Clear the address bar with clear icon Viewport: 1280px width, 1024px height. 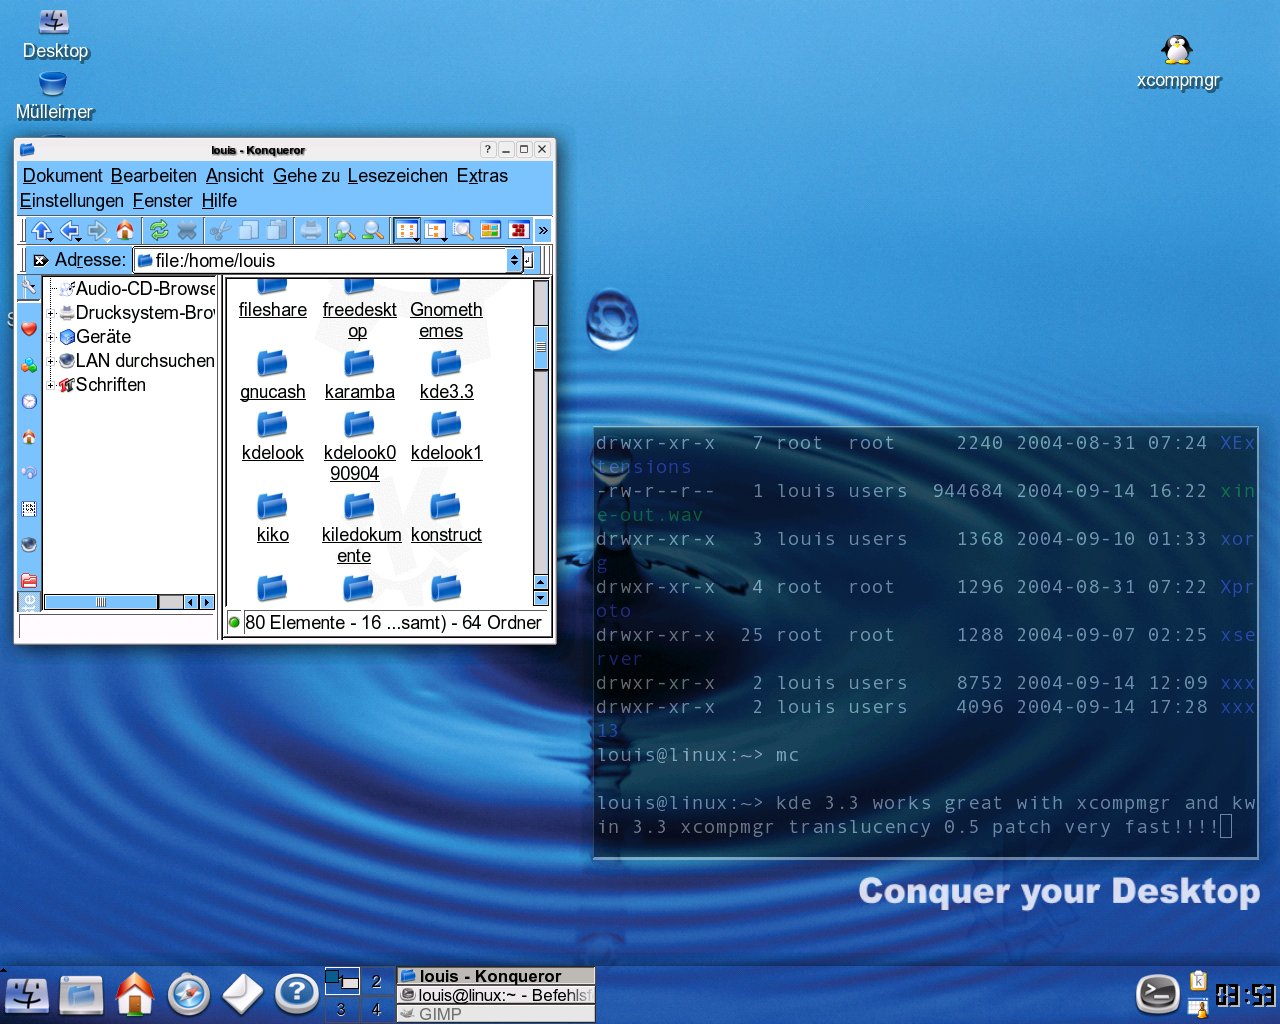41,260
